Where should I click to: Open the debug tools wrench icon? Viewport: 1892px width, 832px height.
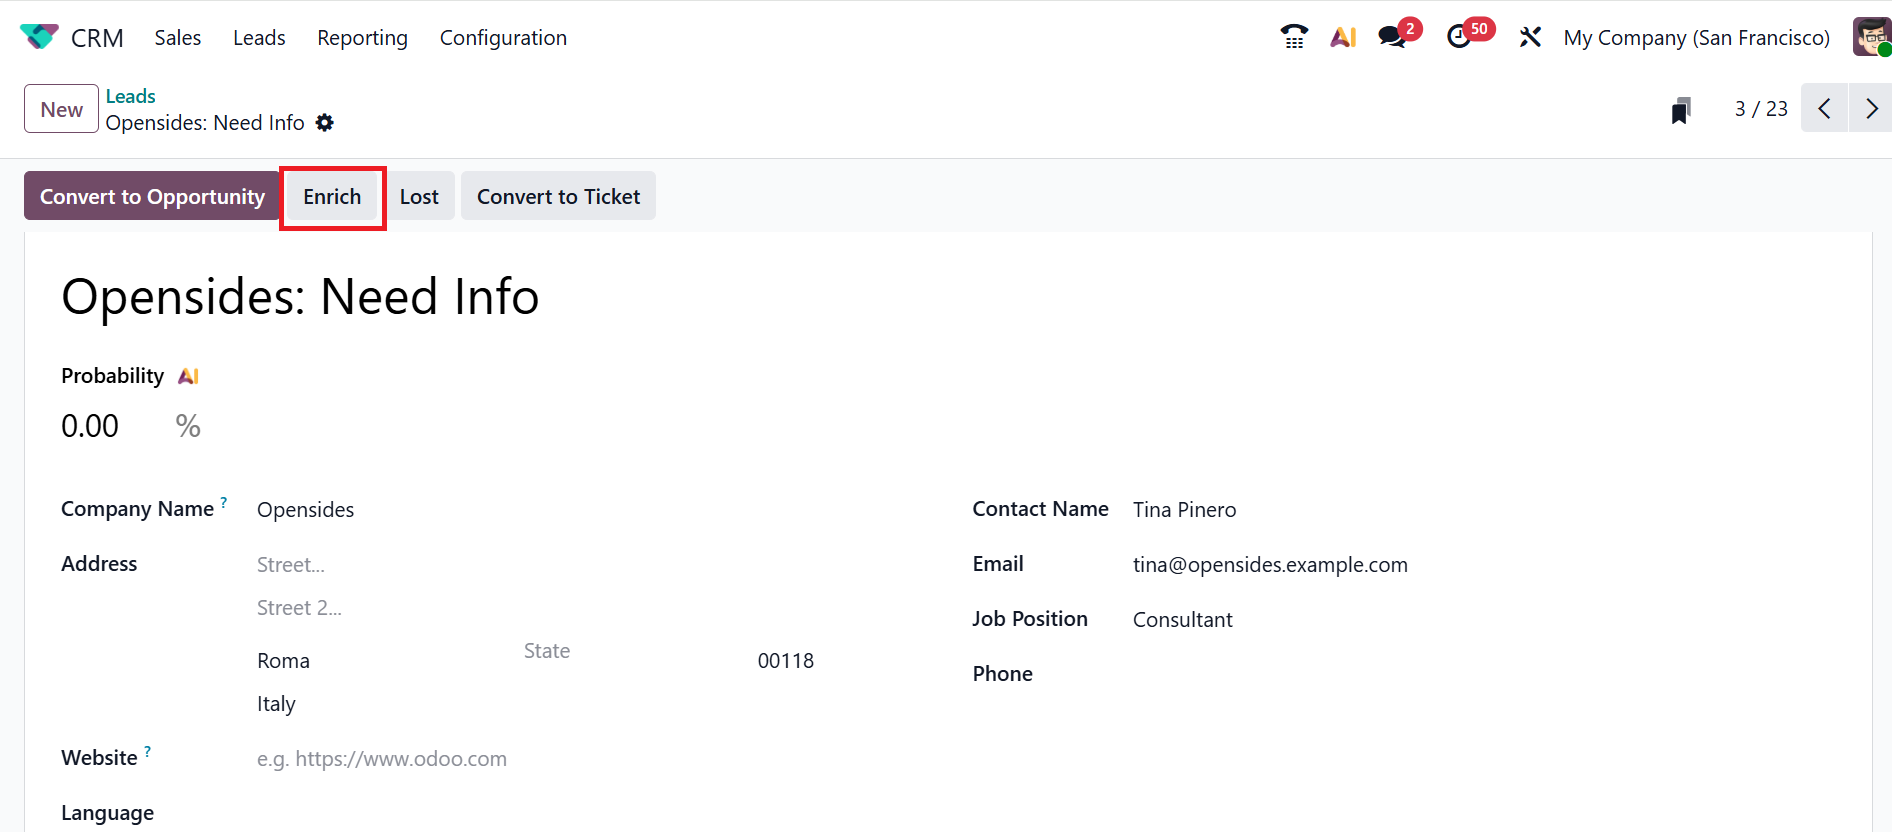point(1530,37)
